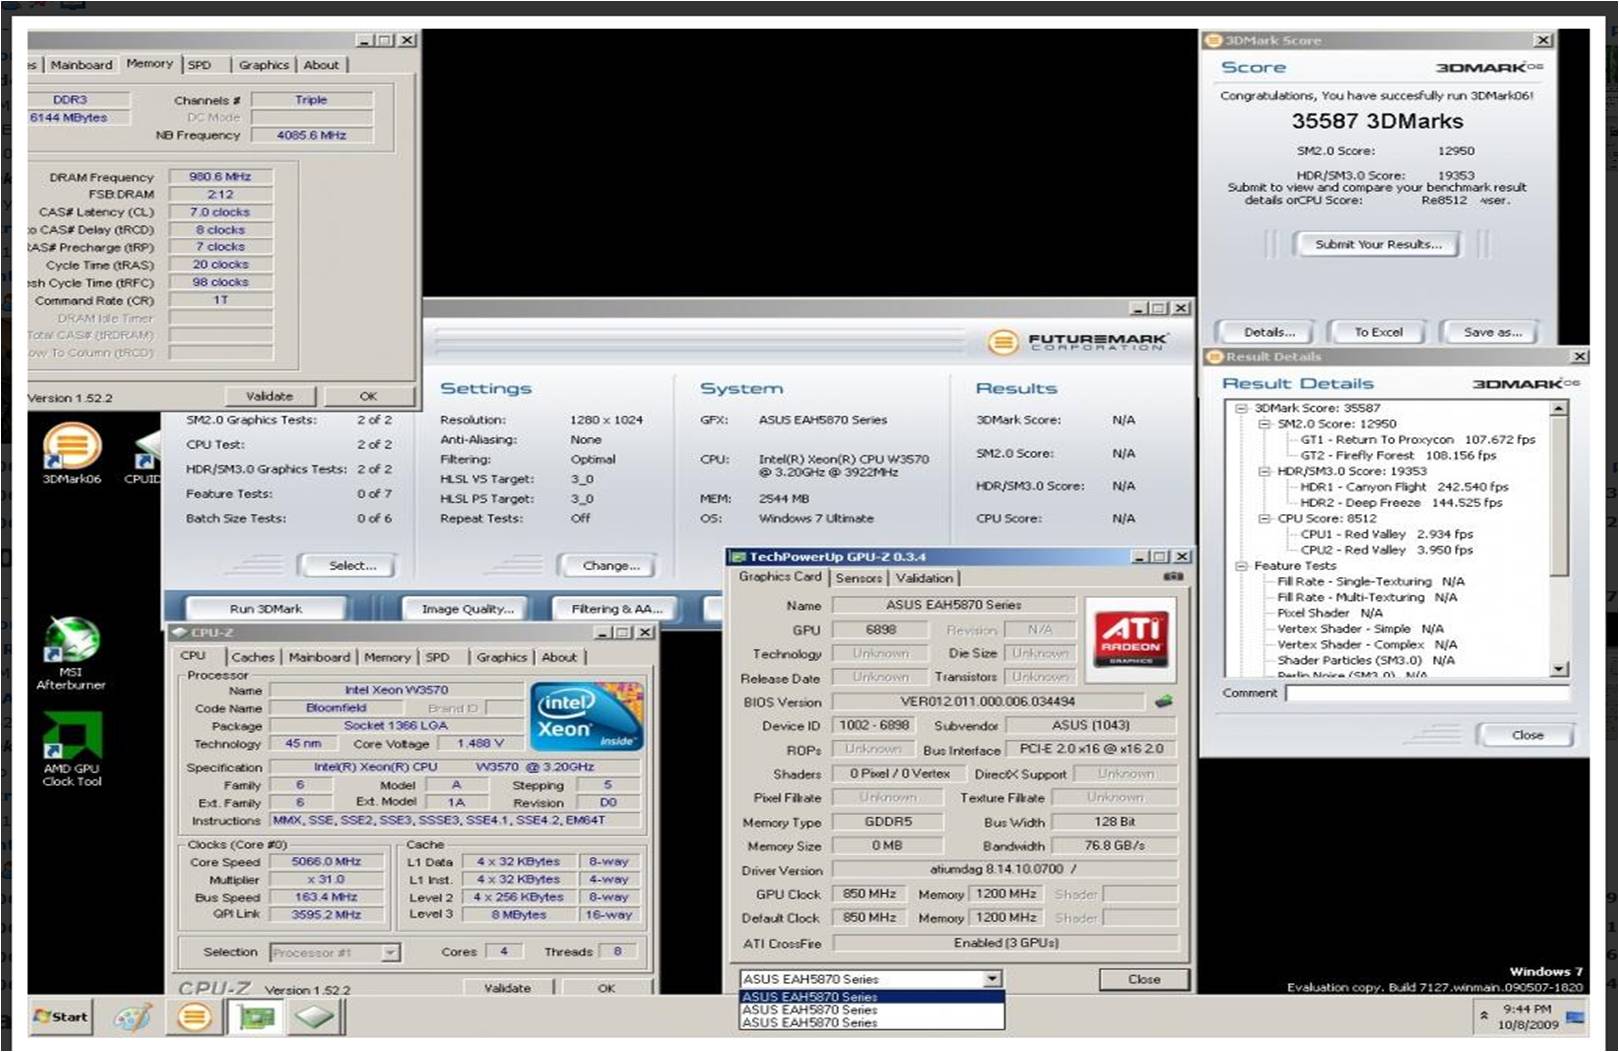The height and width of the screenshot is (1052, 1619).
Task: Click Select... under the test list
Action: pyautogui.click(x=352, y=566)
